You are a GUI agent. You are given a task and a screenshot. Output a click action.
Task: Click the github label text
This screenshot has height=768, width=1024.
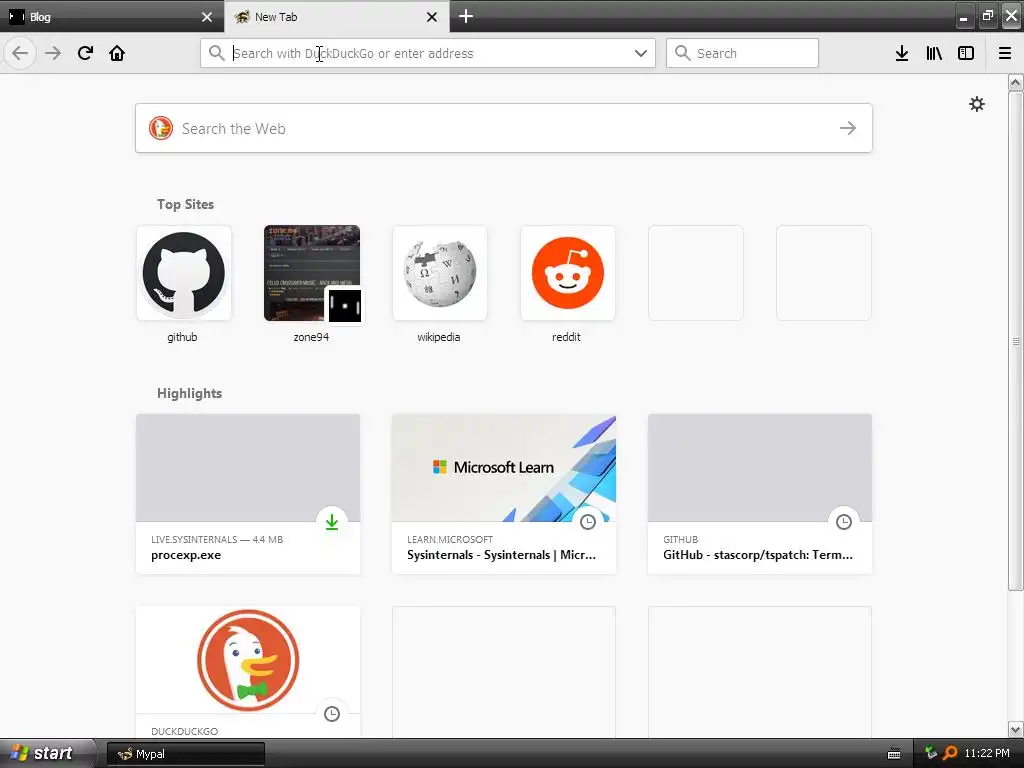tap(182, 337)
